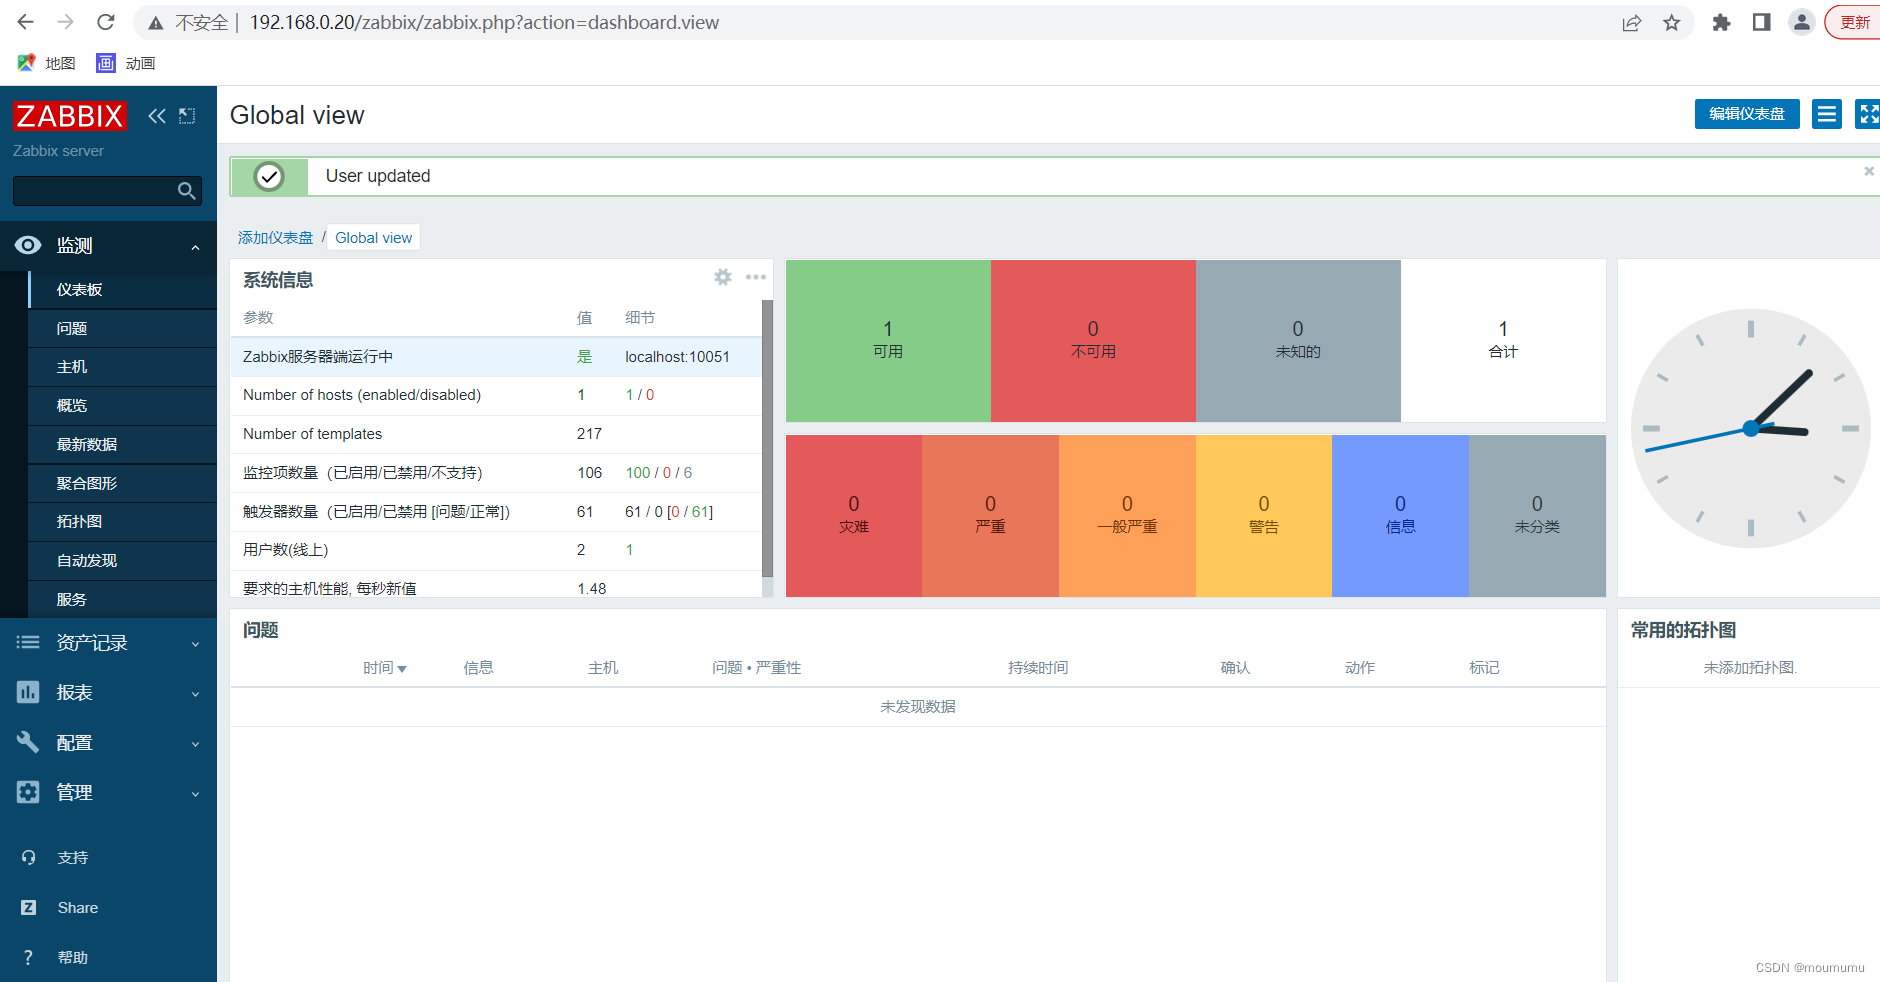Select 自动发现 in the sidebar
Viewport: 1880px width, 982px height.
[x=123, y=561]
